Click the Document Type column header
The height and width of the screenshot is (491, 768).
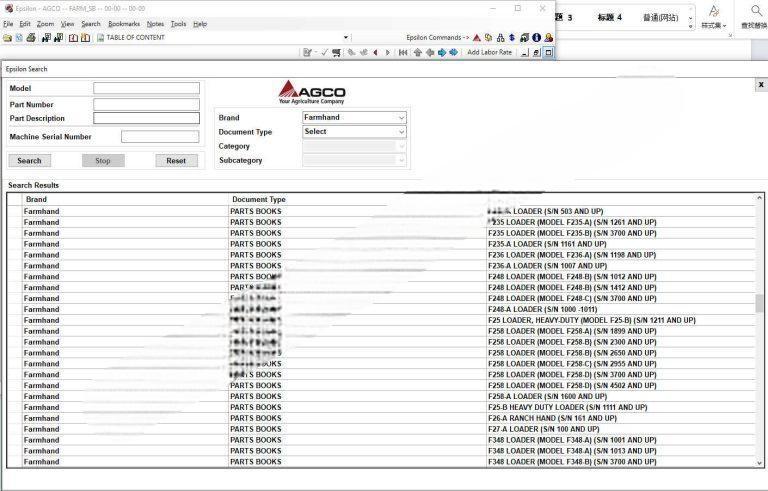pos(358,199)
